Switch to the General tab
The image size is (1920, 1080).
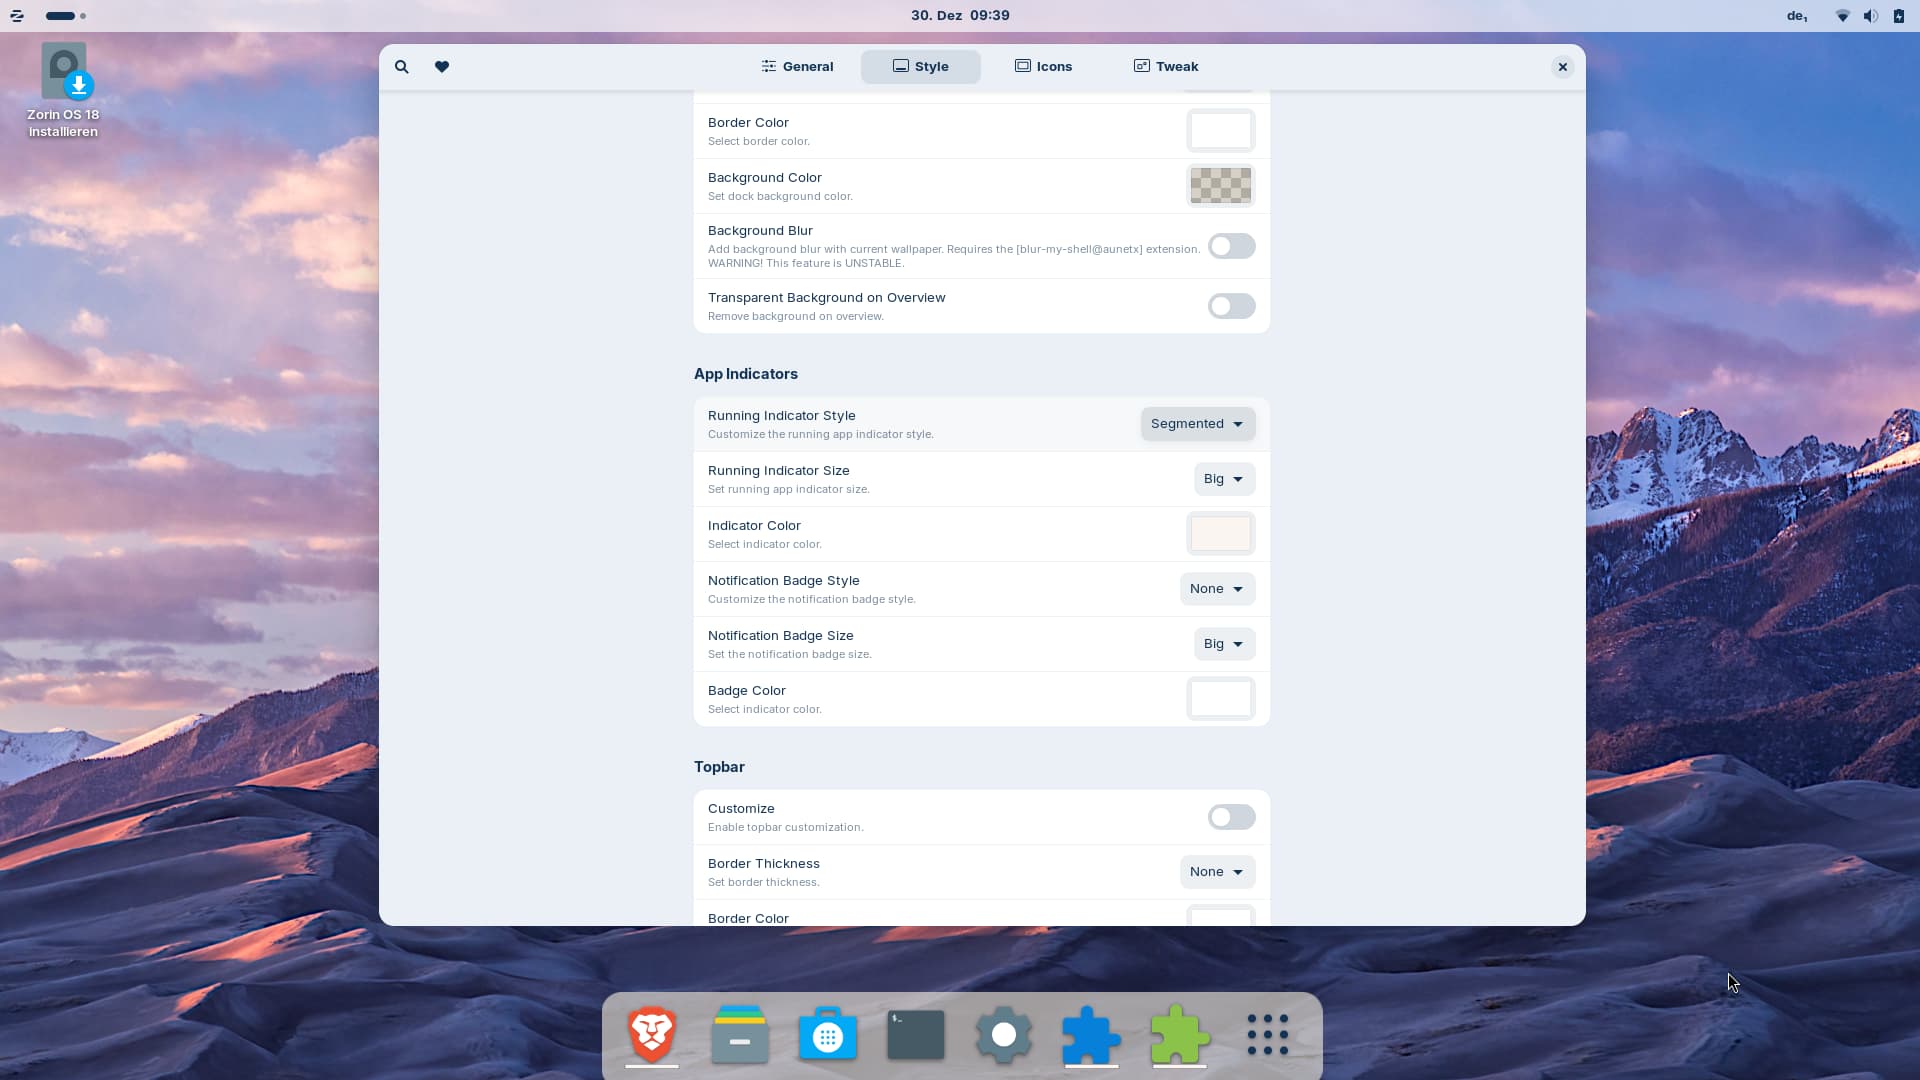tap(797, 67)
